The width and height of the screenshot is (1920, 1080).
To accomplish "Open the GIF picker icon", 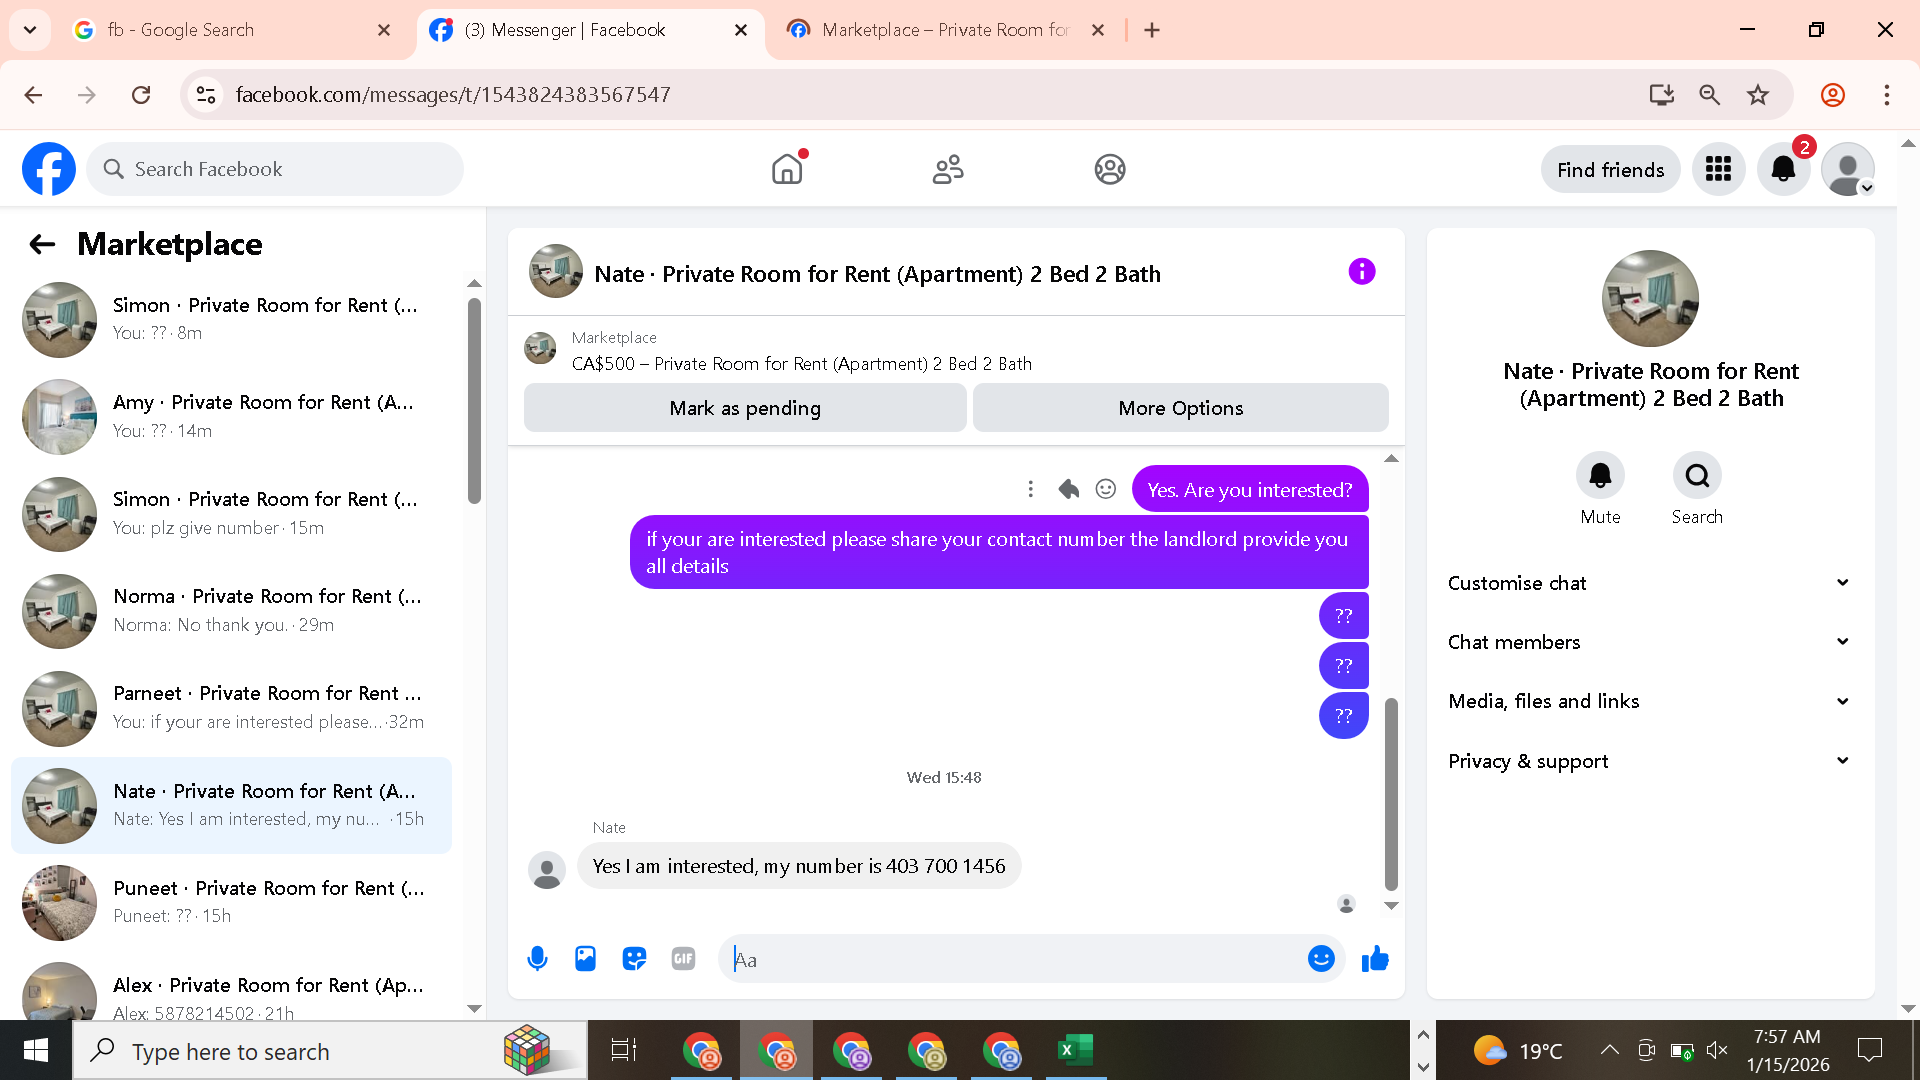I will (683, 959).
